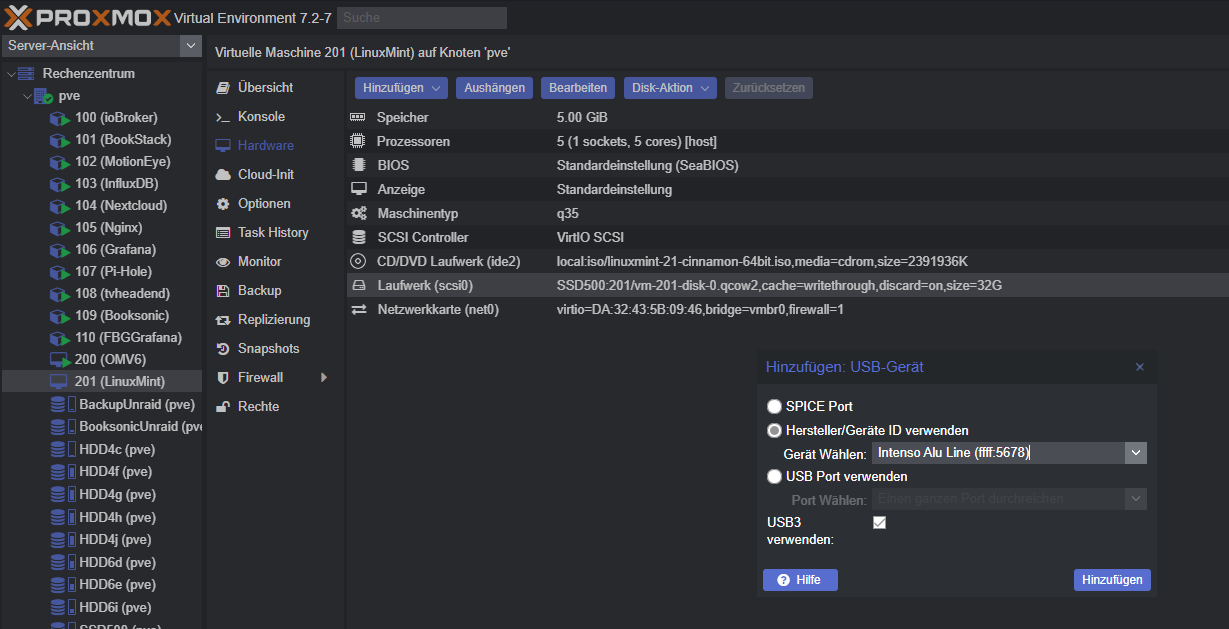Open the Task History tab
The image size is (1229, 629).
[273, 233]
